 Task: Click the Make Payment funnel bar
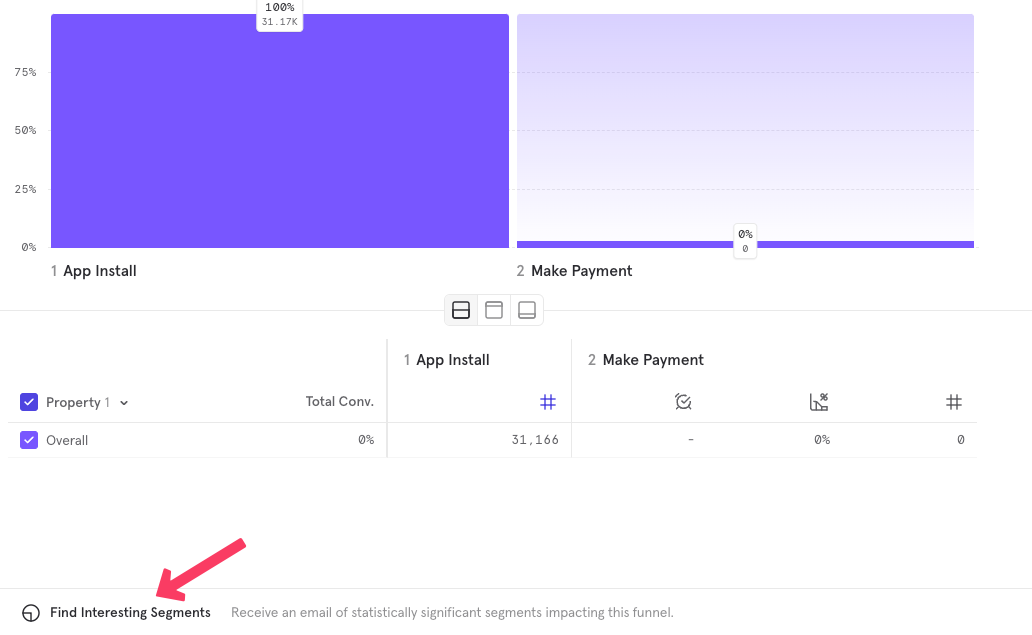click(x=745, y=244)
